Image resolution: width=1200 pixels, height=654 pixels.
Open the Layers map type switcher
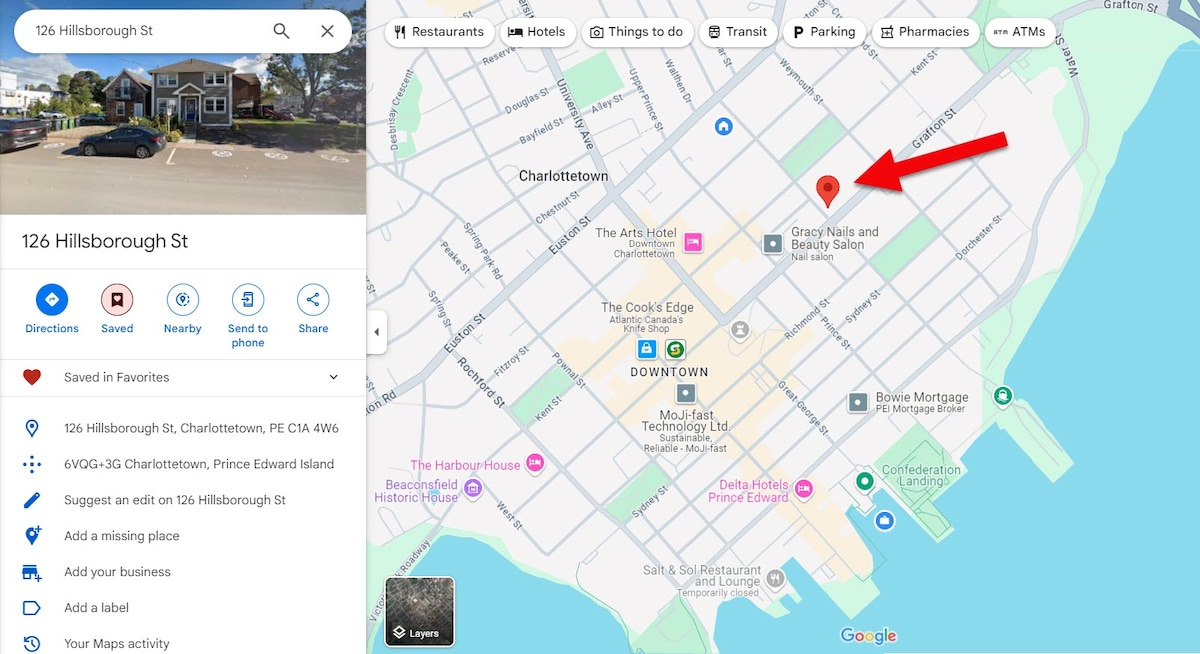[420, 611]
